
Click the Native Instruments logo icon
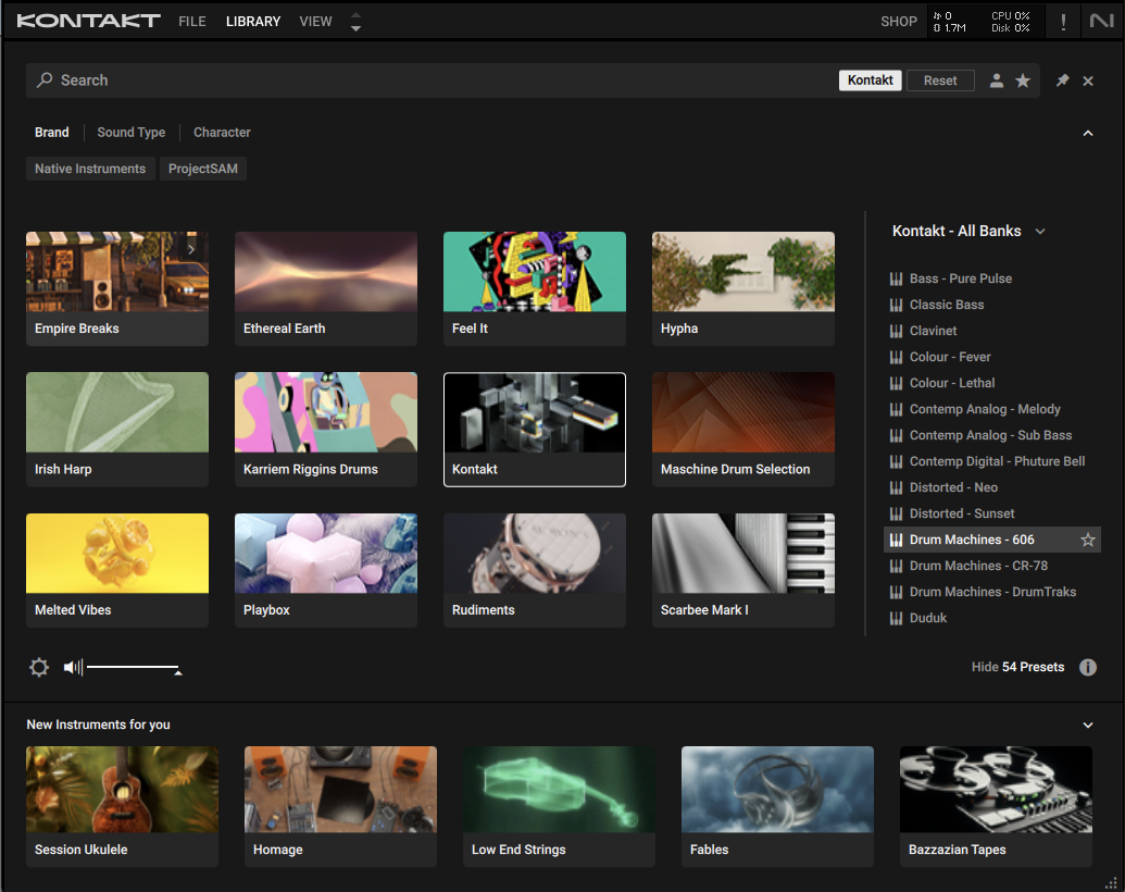1101,21
